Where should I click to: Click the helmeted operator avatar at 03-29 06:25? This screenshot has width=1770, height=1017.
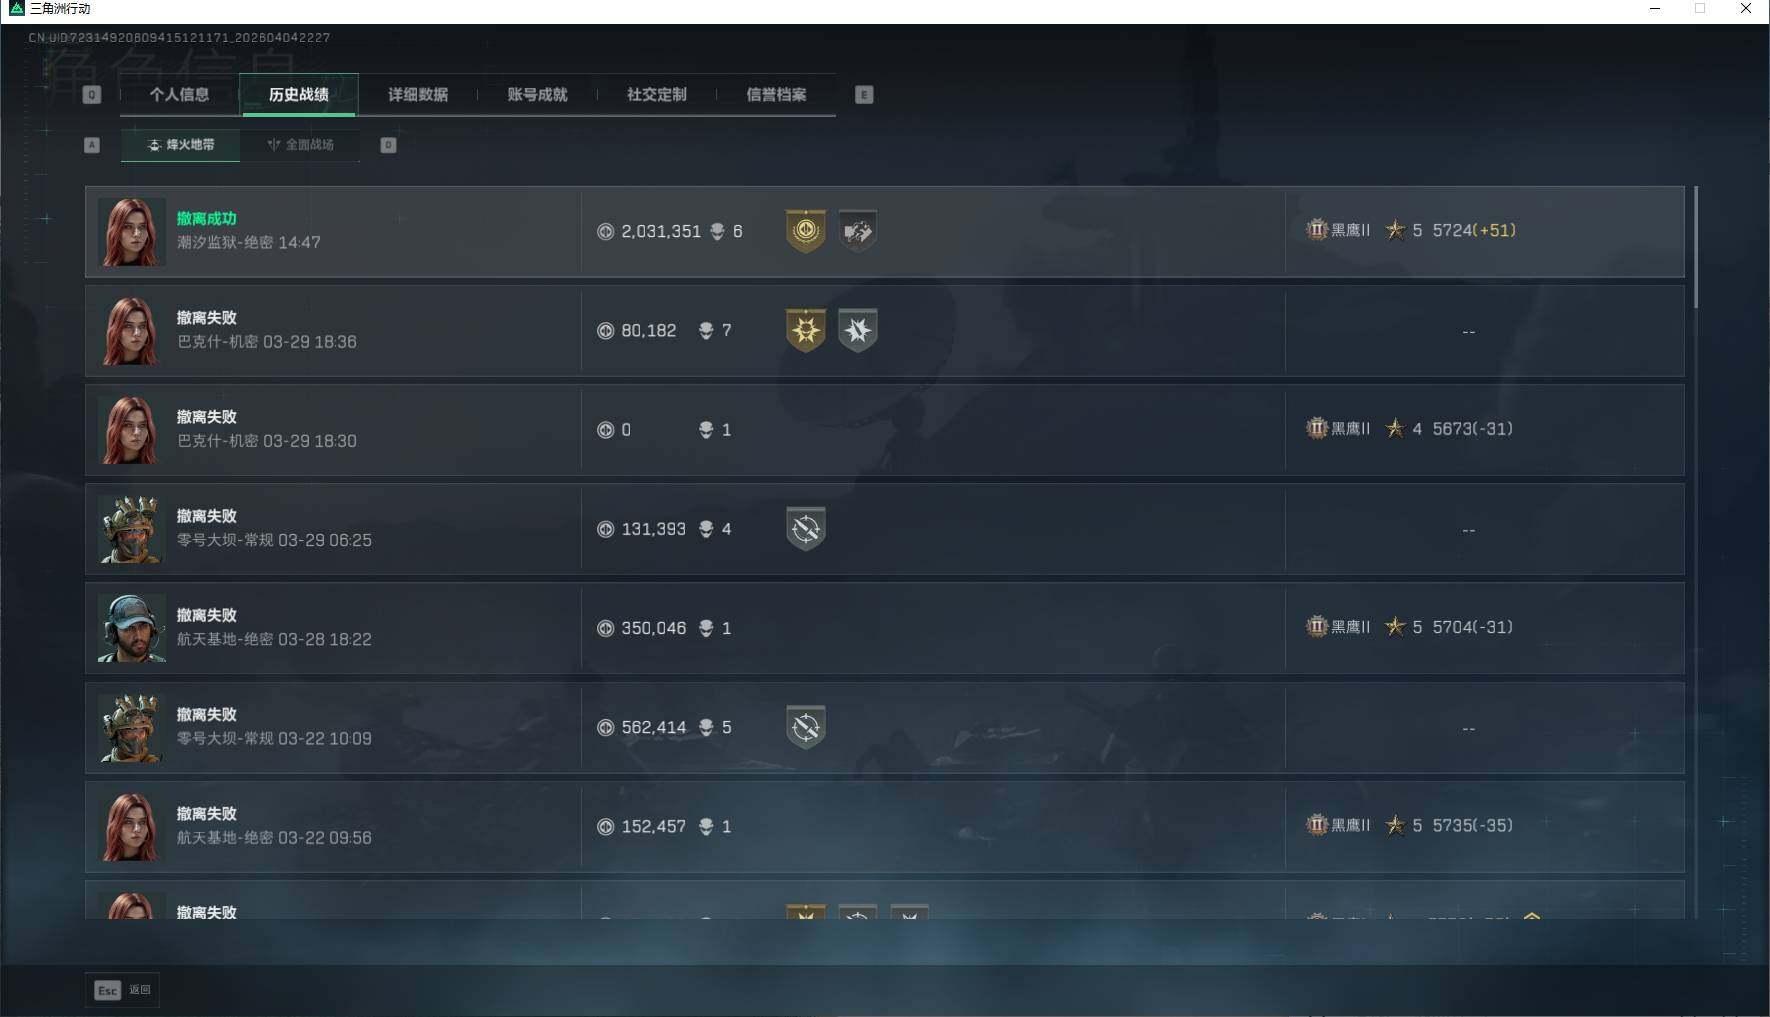(x=131, y=529)
